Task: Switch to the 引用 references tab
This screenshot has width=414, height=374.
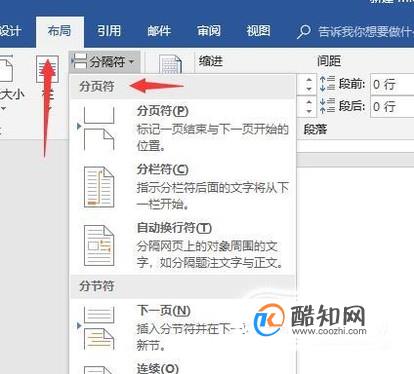Action: [x=109, y=31]
